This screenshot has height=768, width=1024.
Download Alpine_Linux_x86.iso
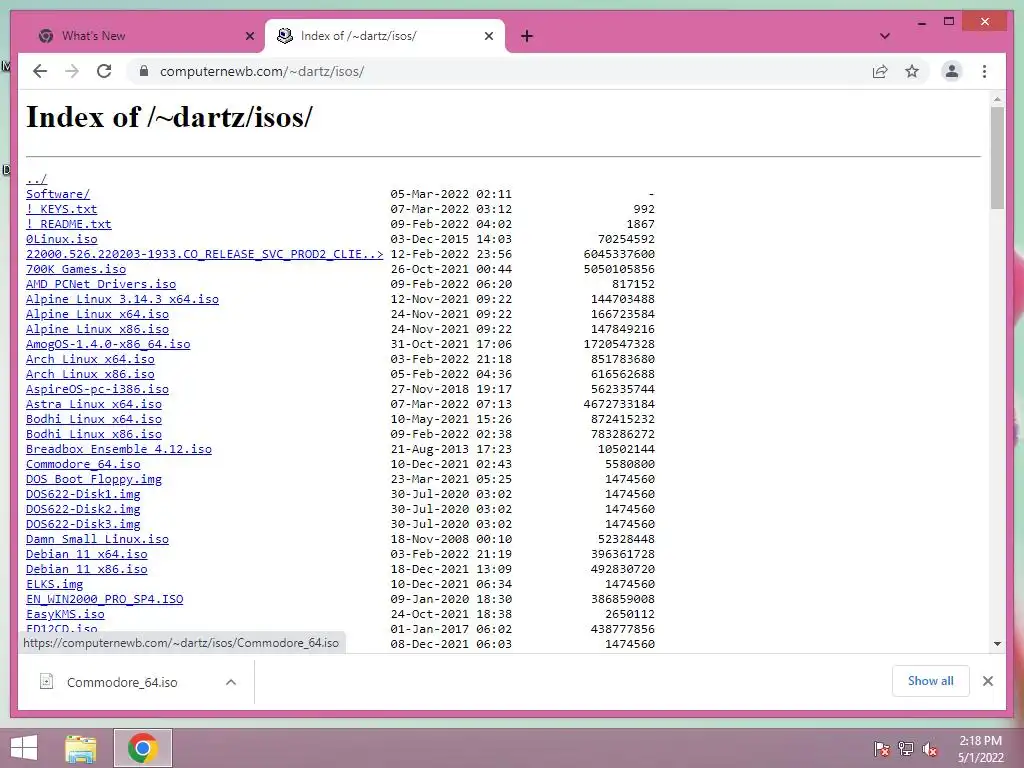tap(97, 329)
